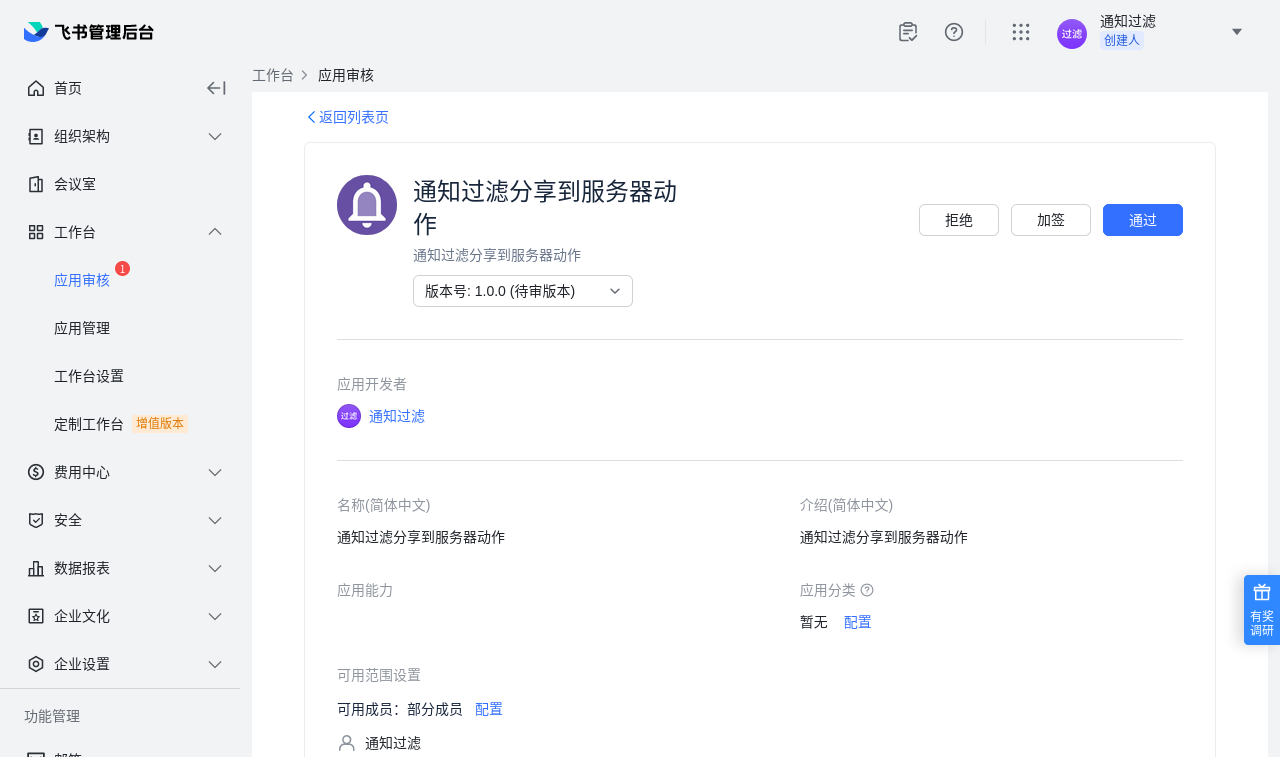The height and width of the screenshot is (757, 1280).
Task: Click the purple bell app icon
Action: [367, 205]
